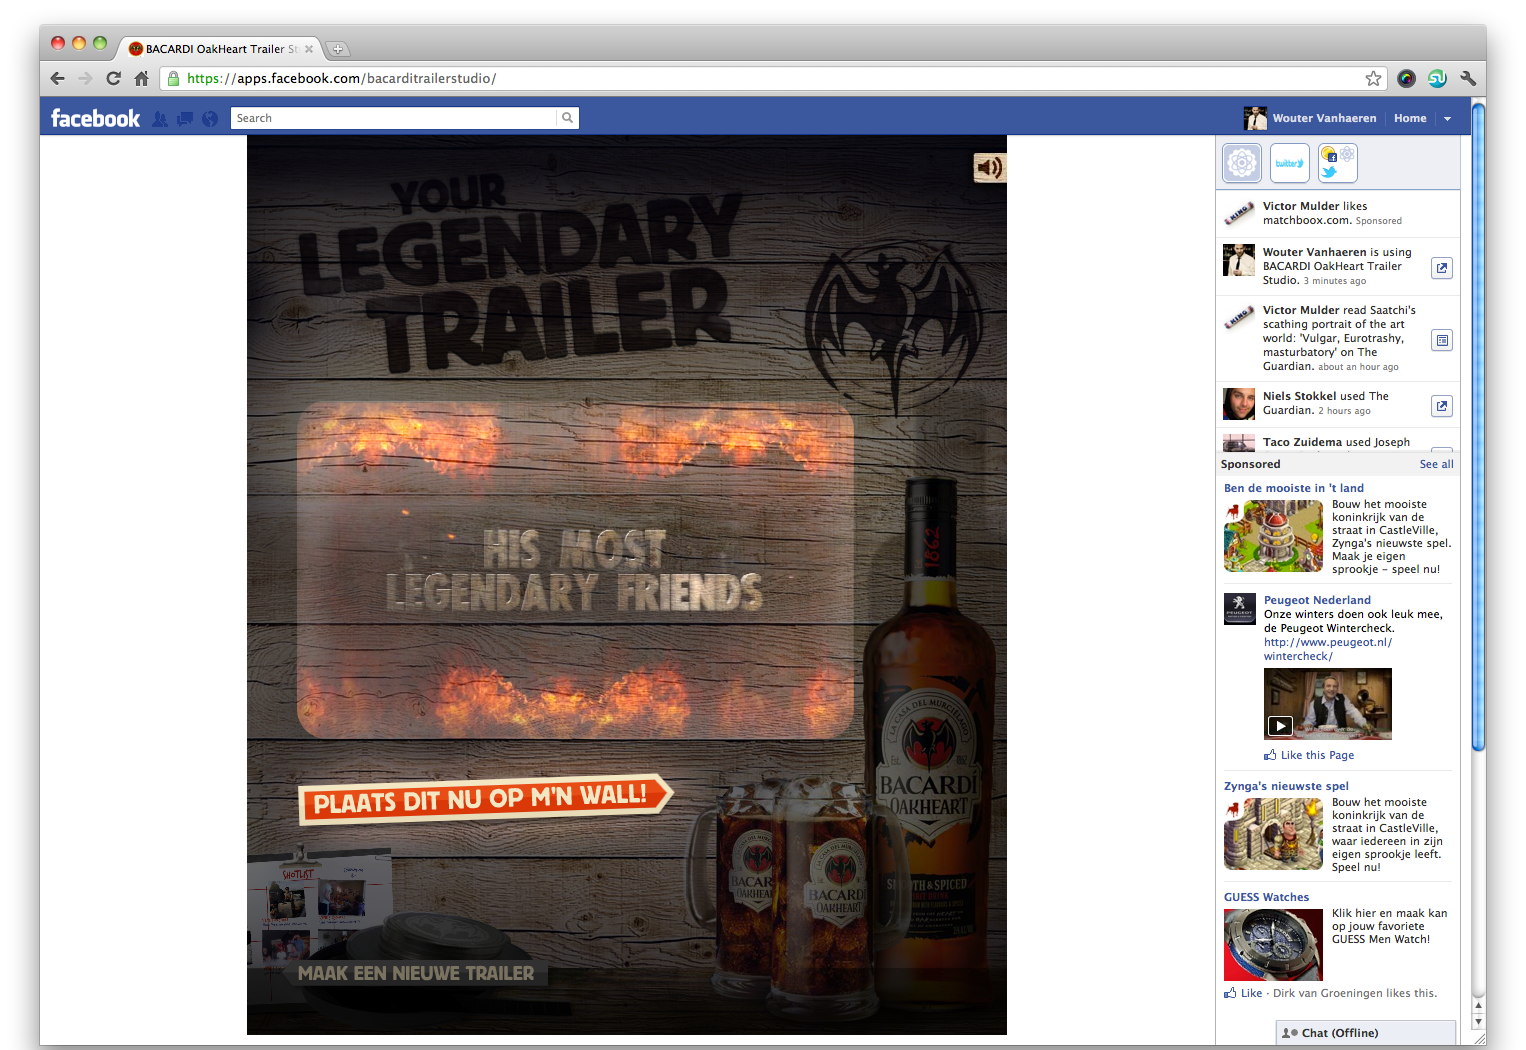The image size is (1526, 1050).
Task: Reload the page with refresh icon
Action: pyautogui.click(x=113, y=78)
